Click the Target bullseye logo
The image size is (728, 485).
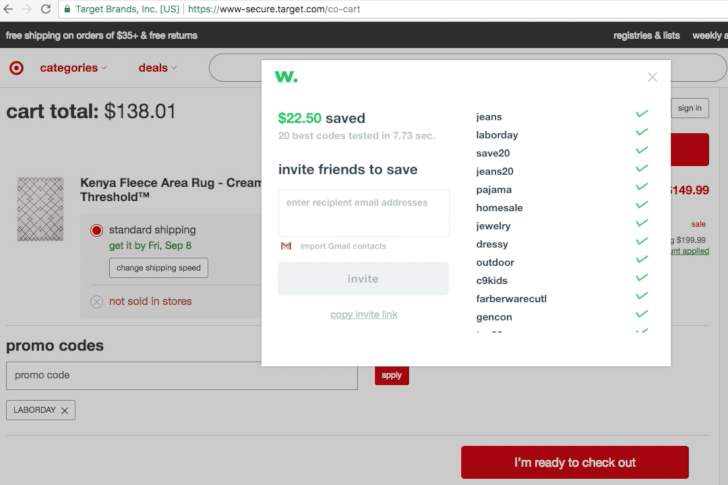point(16,68)
